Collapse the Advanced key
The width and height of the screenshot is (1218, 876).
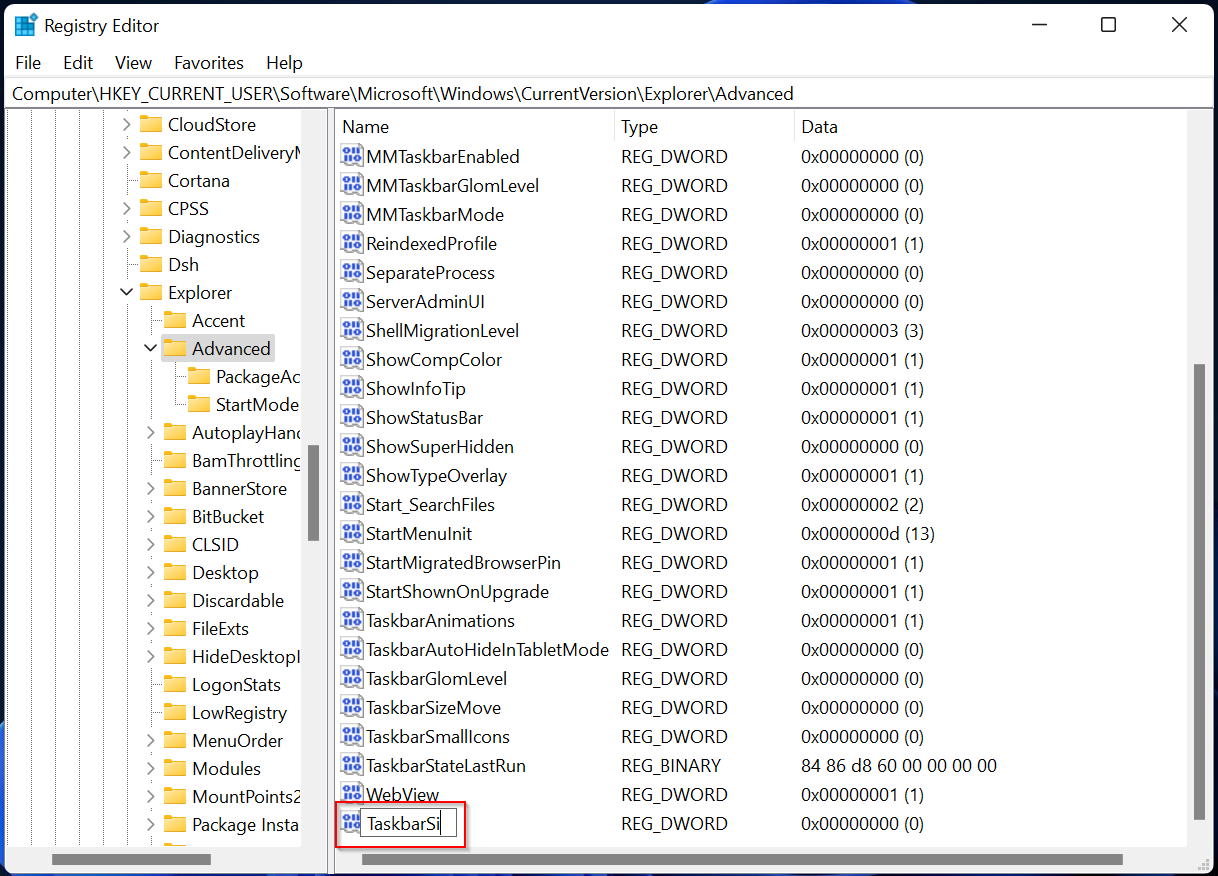coord(151,348)
